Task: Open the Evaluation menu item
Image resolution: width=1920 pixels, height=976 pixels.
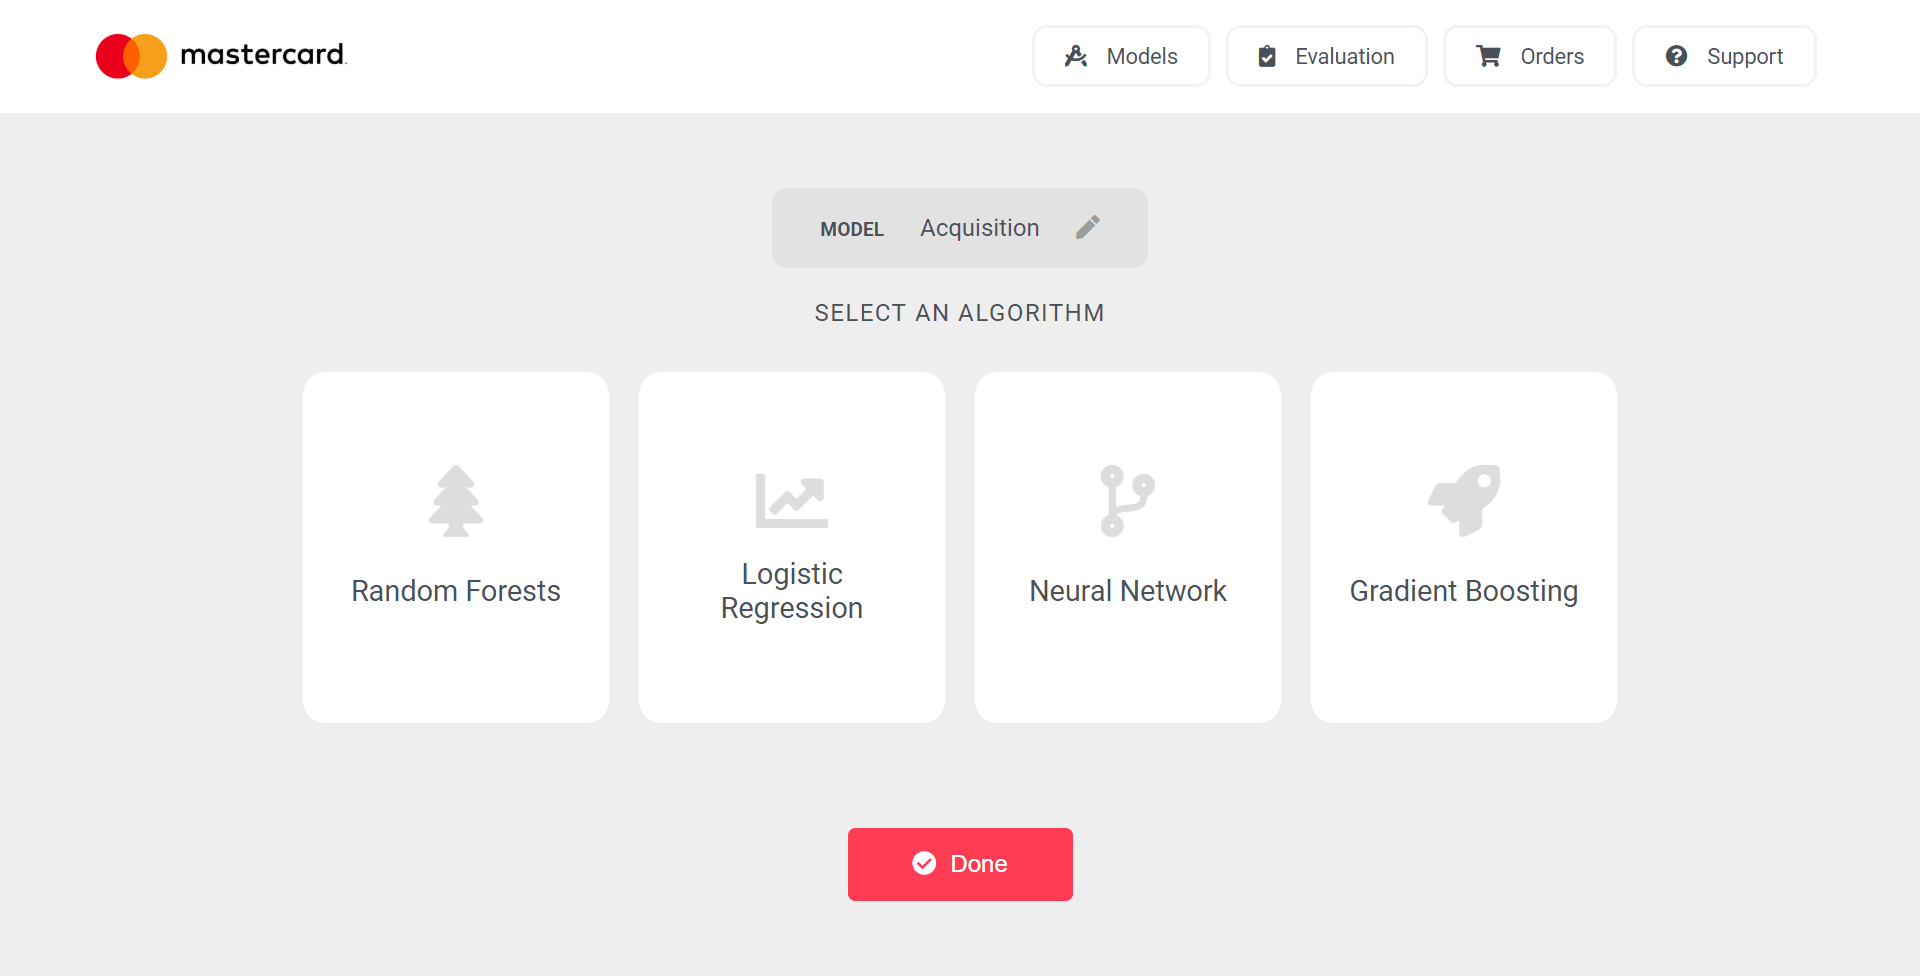Action: [x=1327, y=56]
